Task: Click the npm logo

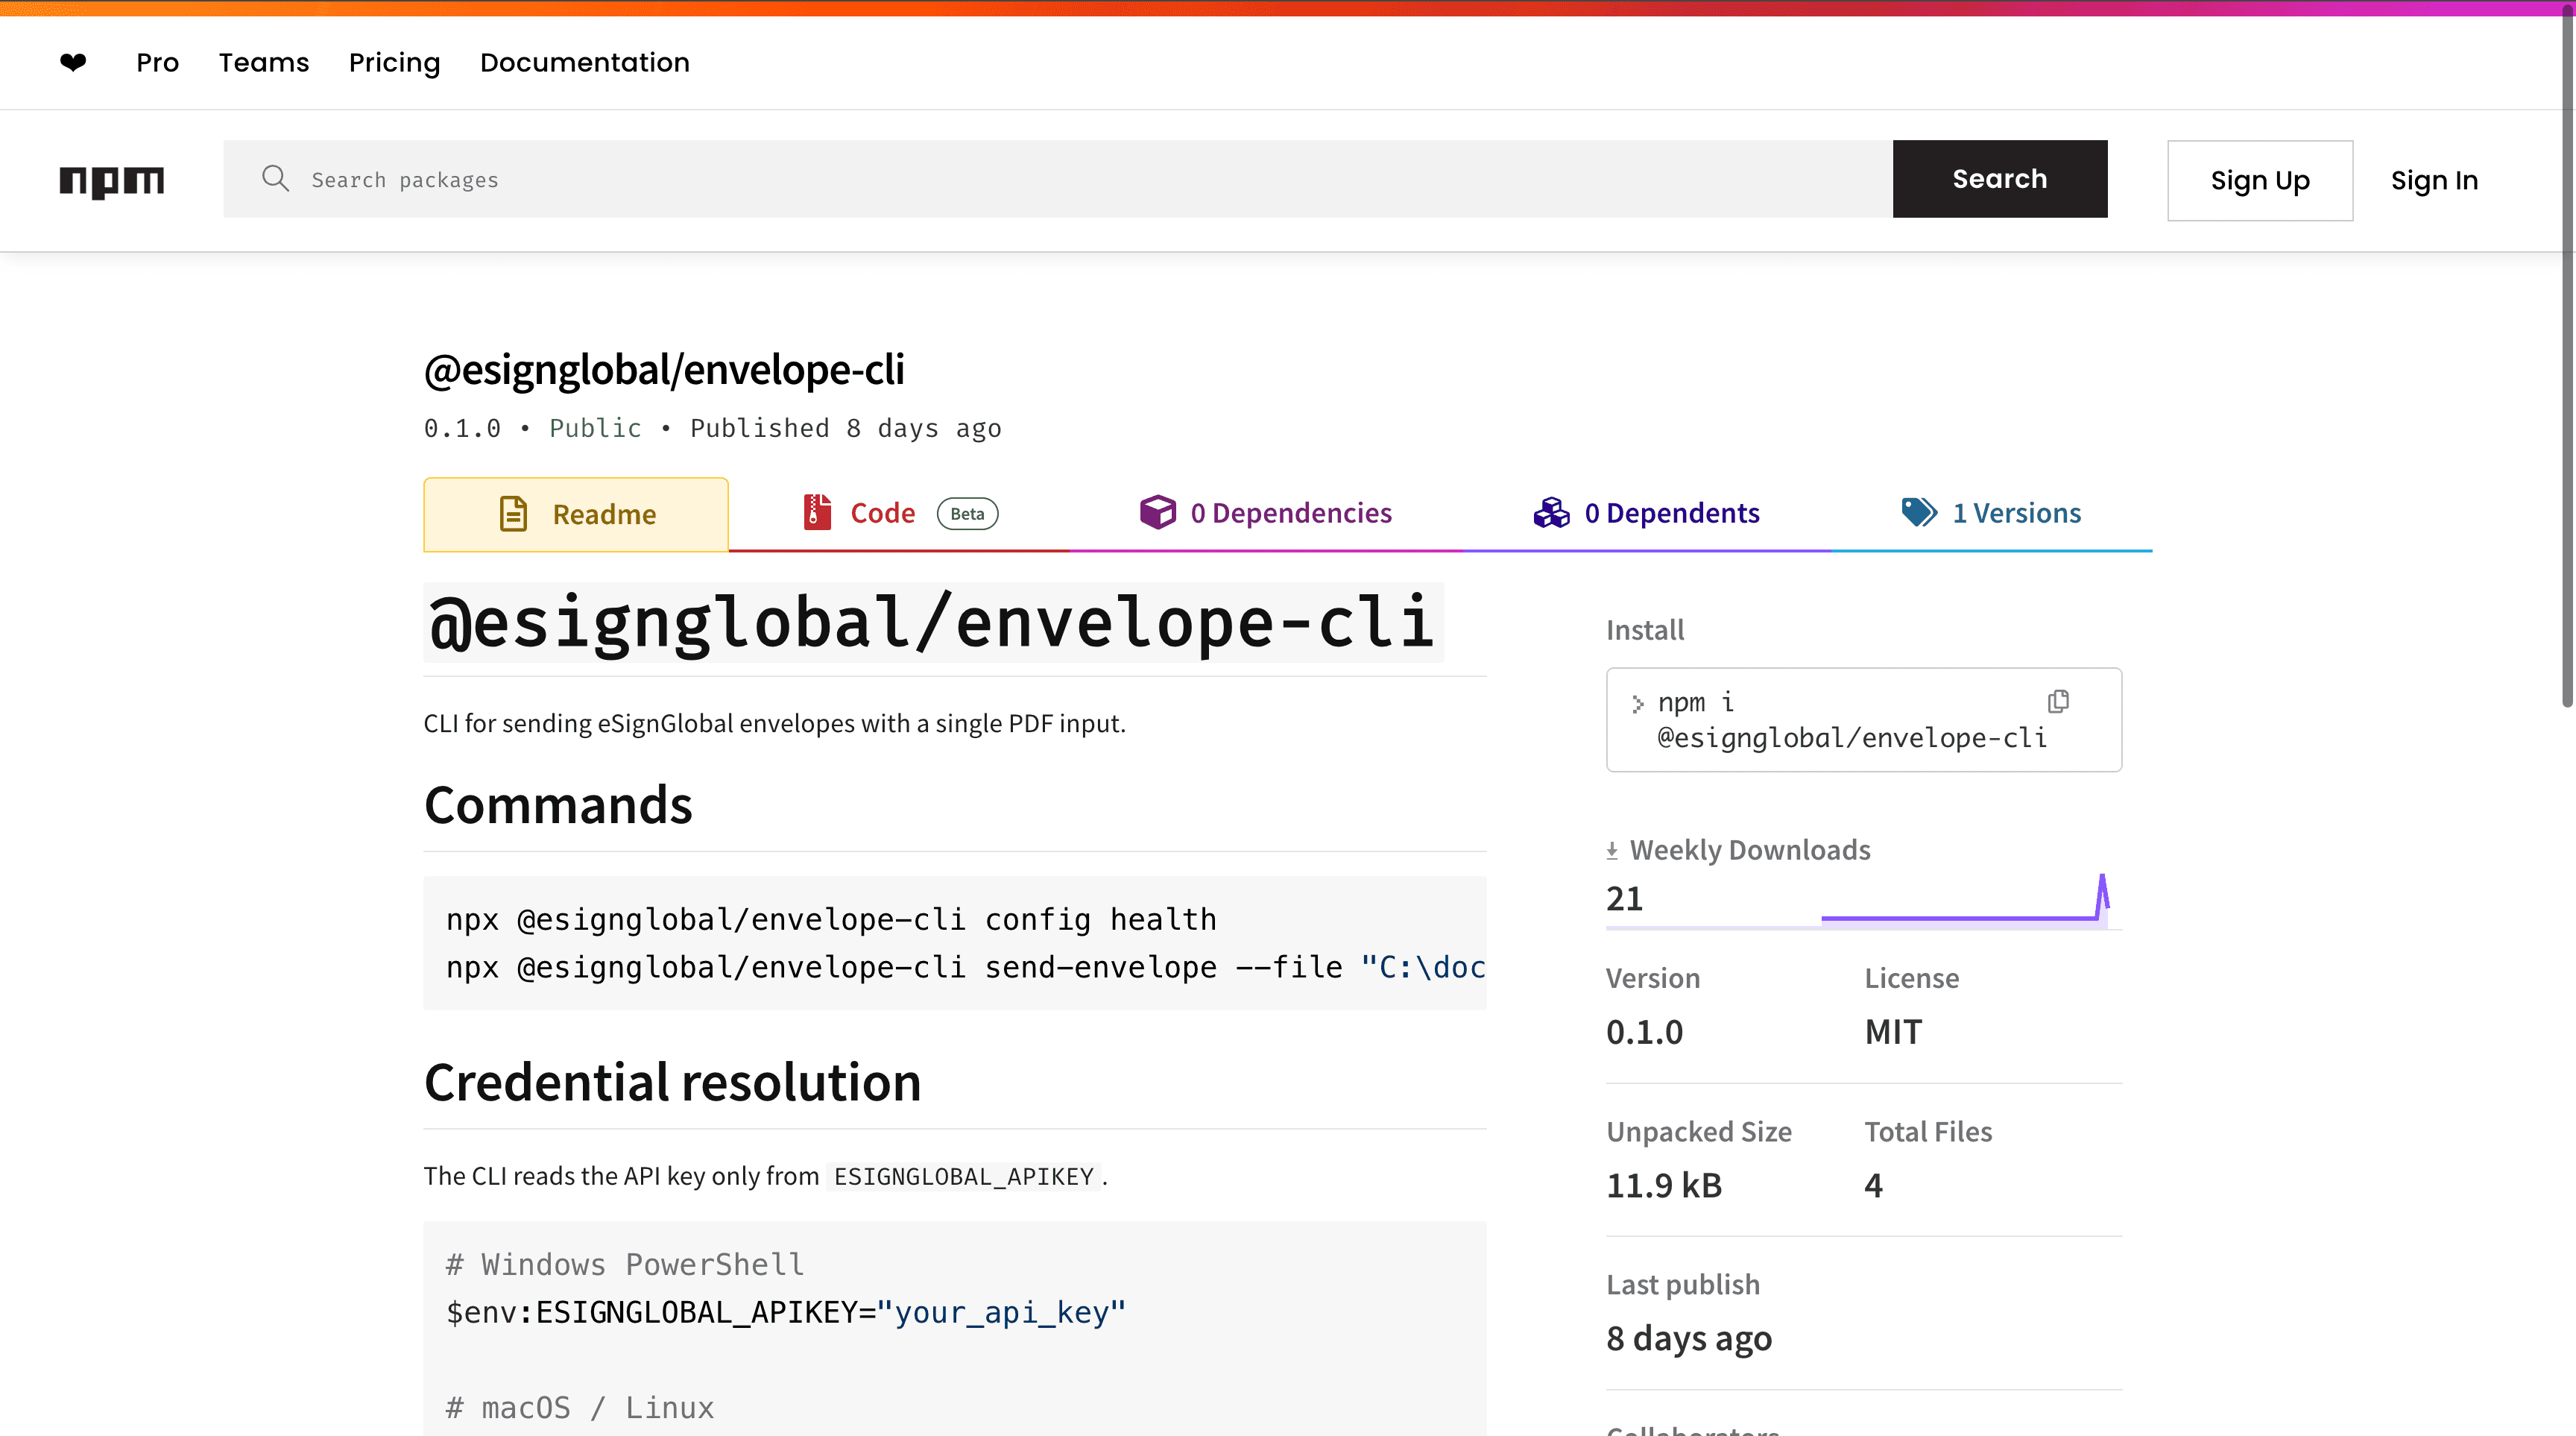Action: click(111, 180)
